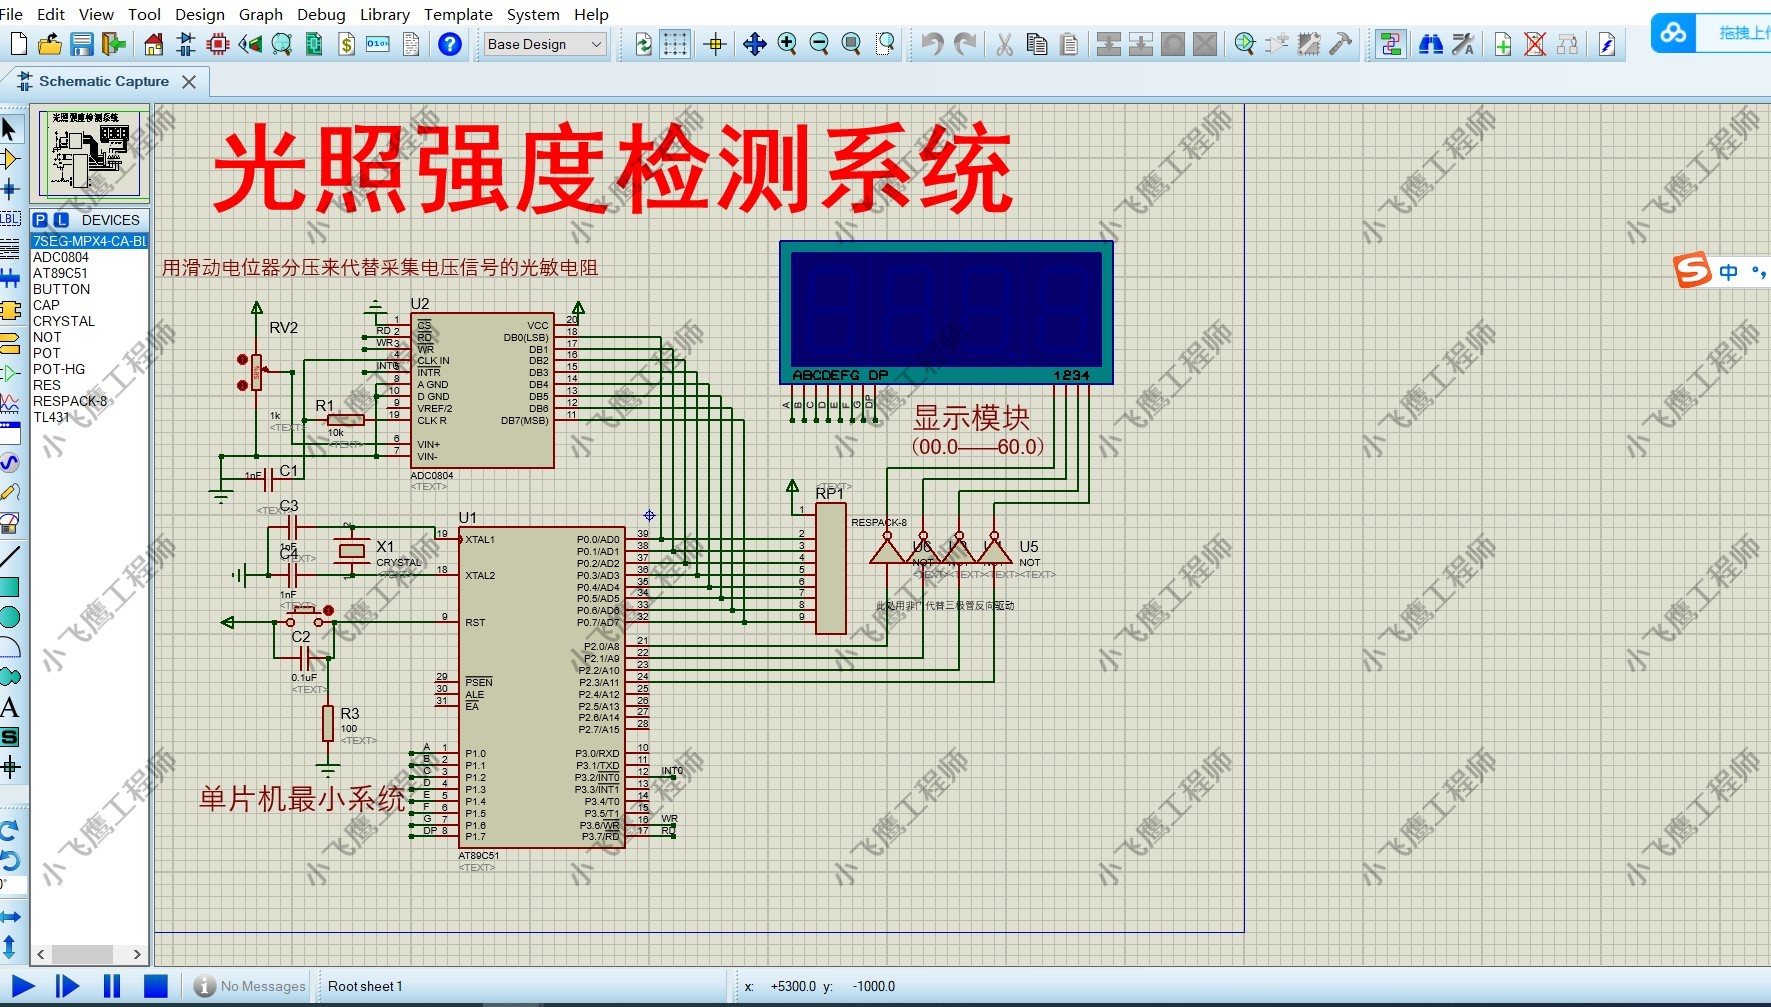This screenshot has height=1007, width=1771.
Task: Select the Component Mode tool
Action: [10, 159]
